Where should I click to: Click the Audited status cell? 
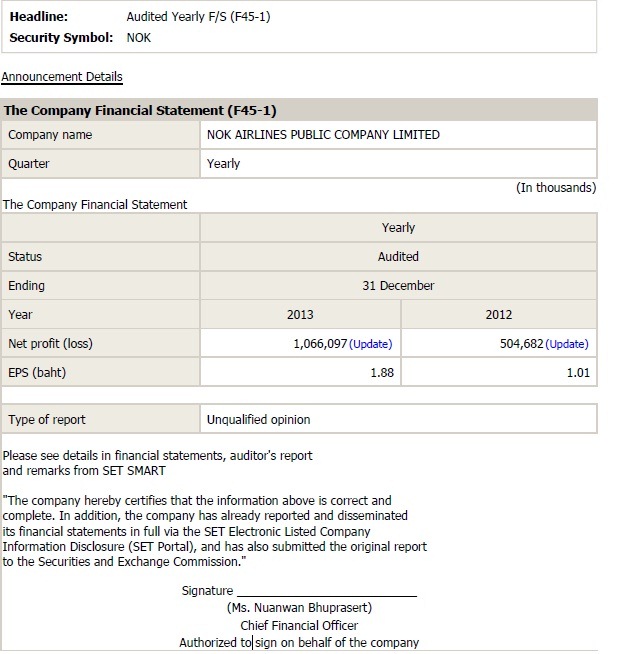click(398, 257)
